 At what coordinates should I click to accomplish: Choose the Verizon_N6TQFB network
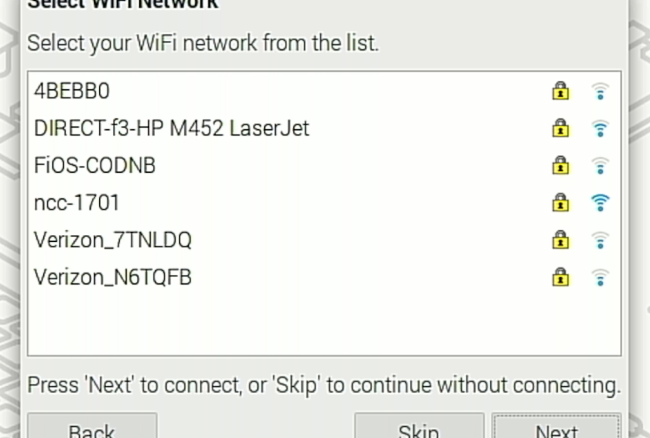[x=324, y=277]
